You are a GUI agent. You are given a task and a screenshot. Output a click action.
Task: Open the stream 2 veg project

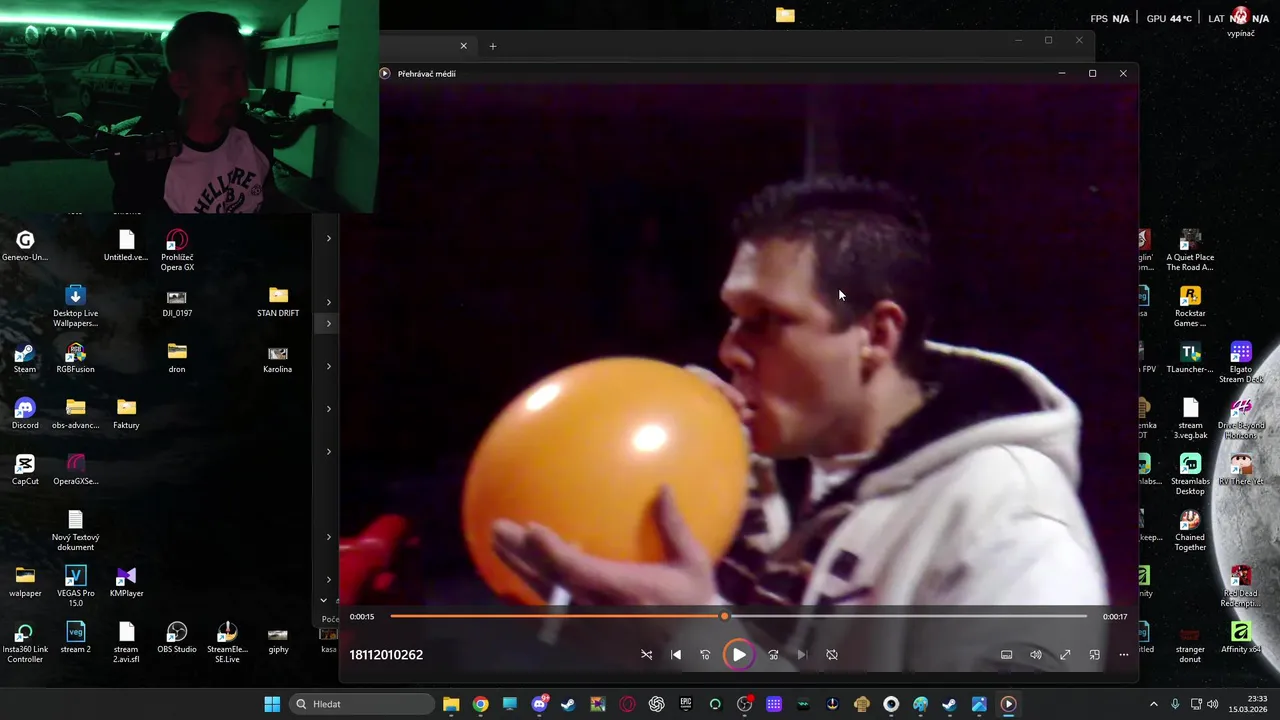pos(75,638)
